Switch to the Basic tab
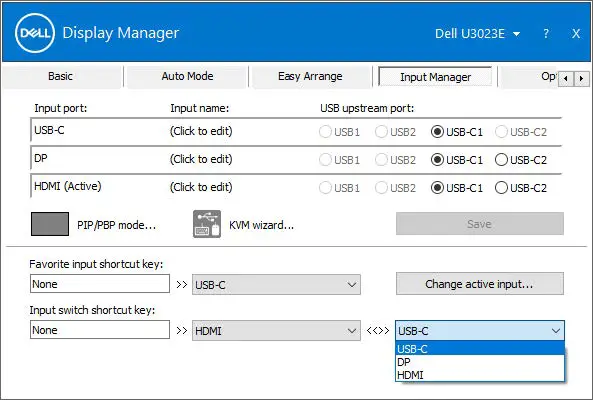Screen dimensions: 593x400 [x=61, y=76]
